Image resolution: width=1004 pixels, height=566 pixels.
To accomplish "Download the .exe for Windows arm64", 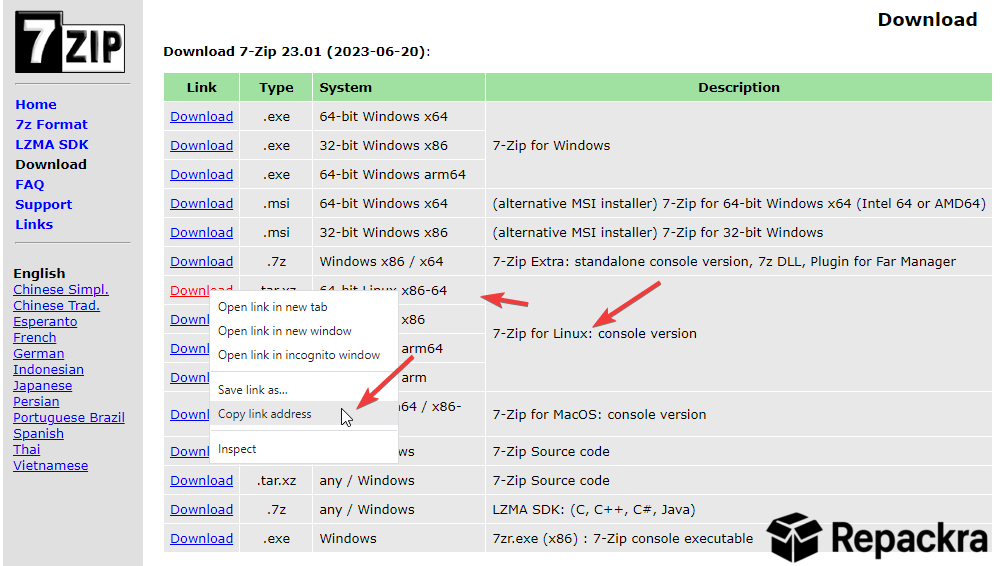I will 201,174.
